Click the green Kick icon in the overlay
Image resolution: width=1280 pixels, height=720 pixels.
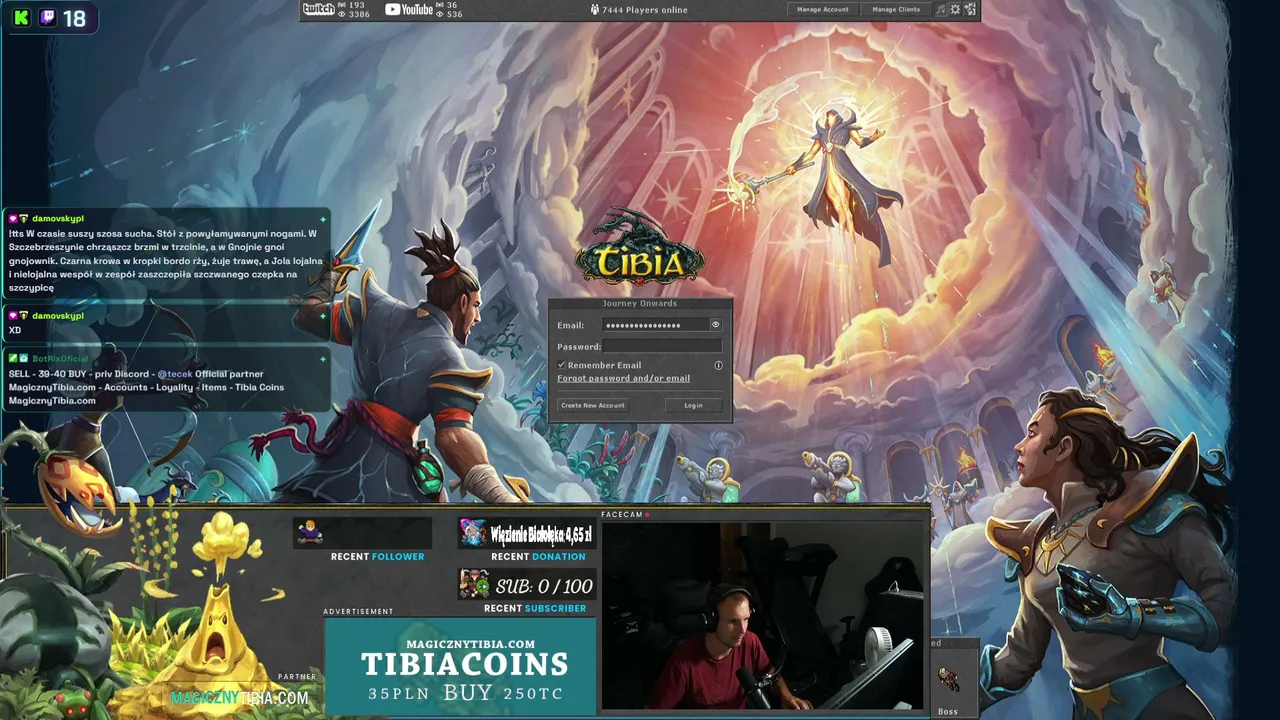click(x=21, y=18)
